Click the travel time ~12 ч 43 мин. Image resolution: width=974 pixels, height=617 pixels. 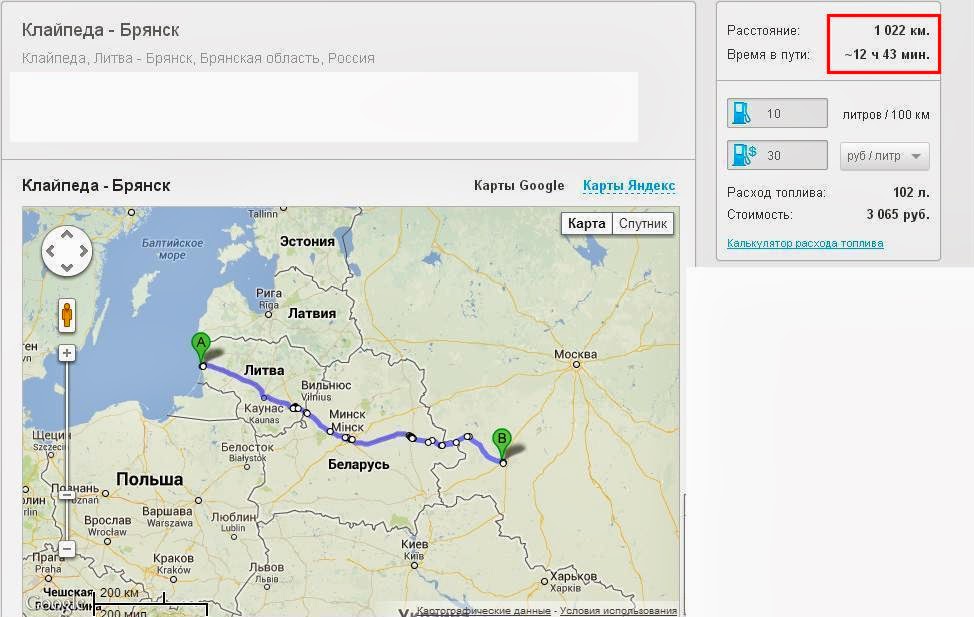pyautogui.click(x=886, y=55)
